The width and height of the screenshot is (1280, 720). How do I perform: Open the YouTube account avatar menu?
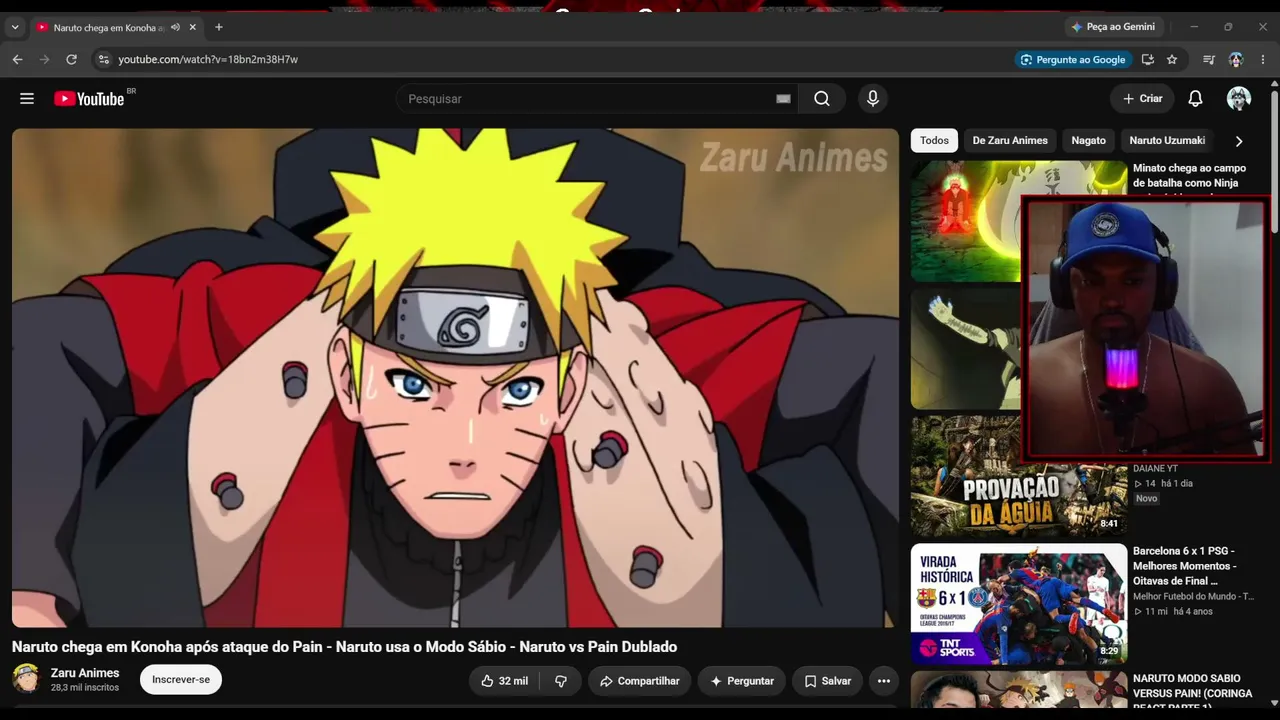(x=1239, y=99)
